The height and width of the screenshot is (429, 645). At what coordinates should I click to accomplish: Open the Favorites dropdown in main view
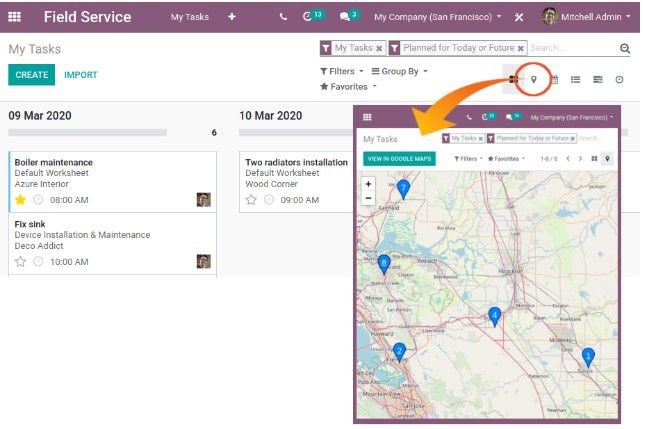point(348,87)
